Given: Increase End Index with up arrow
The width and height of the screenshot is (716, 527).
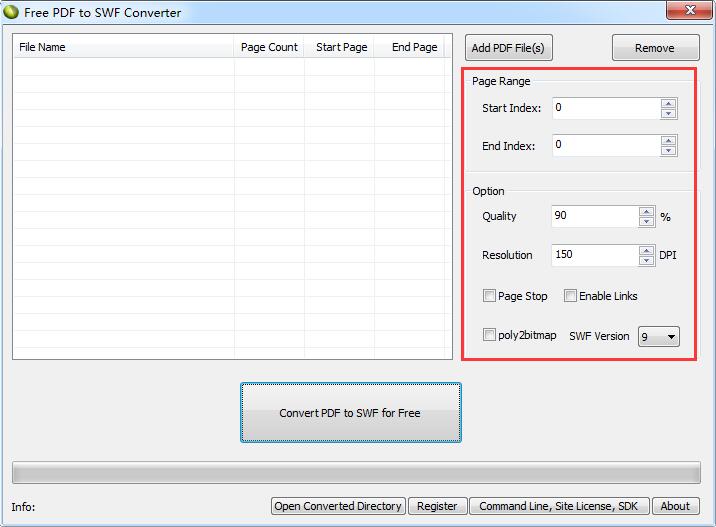Looking at the screenshot, I should 668,141.
